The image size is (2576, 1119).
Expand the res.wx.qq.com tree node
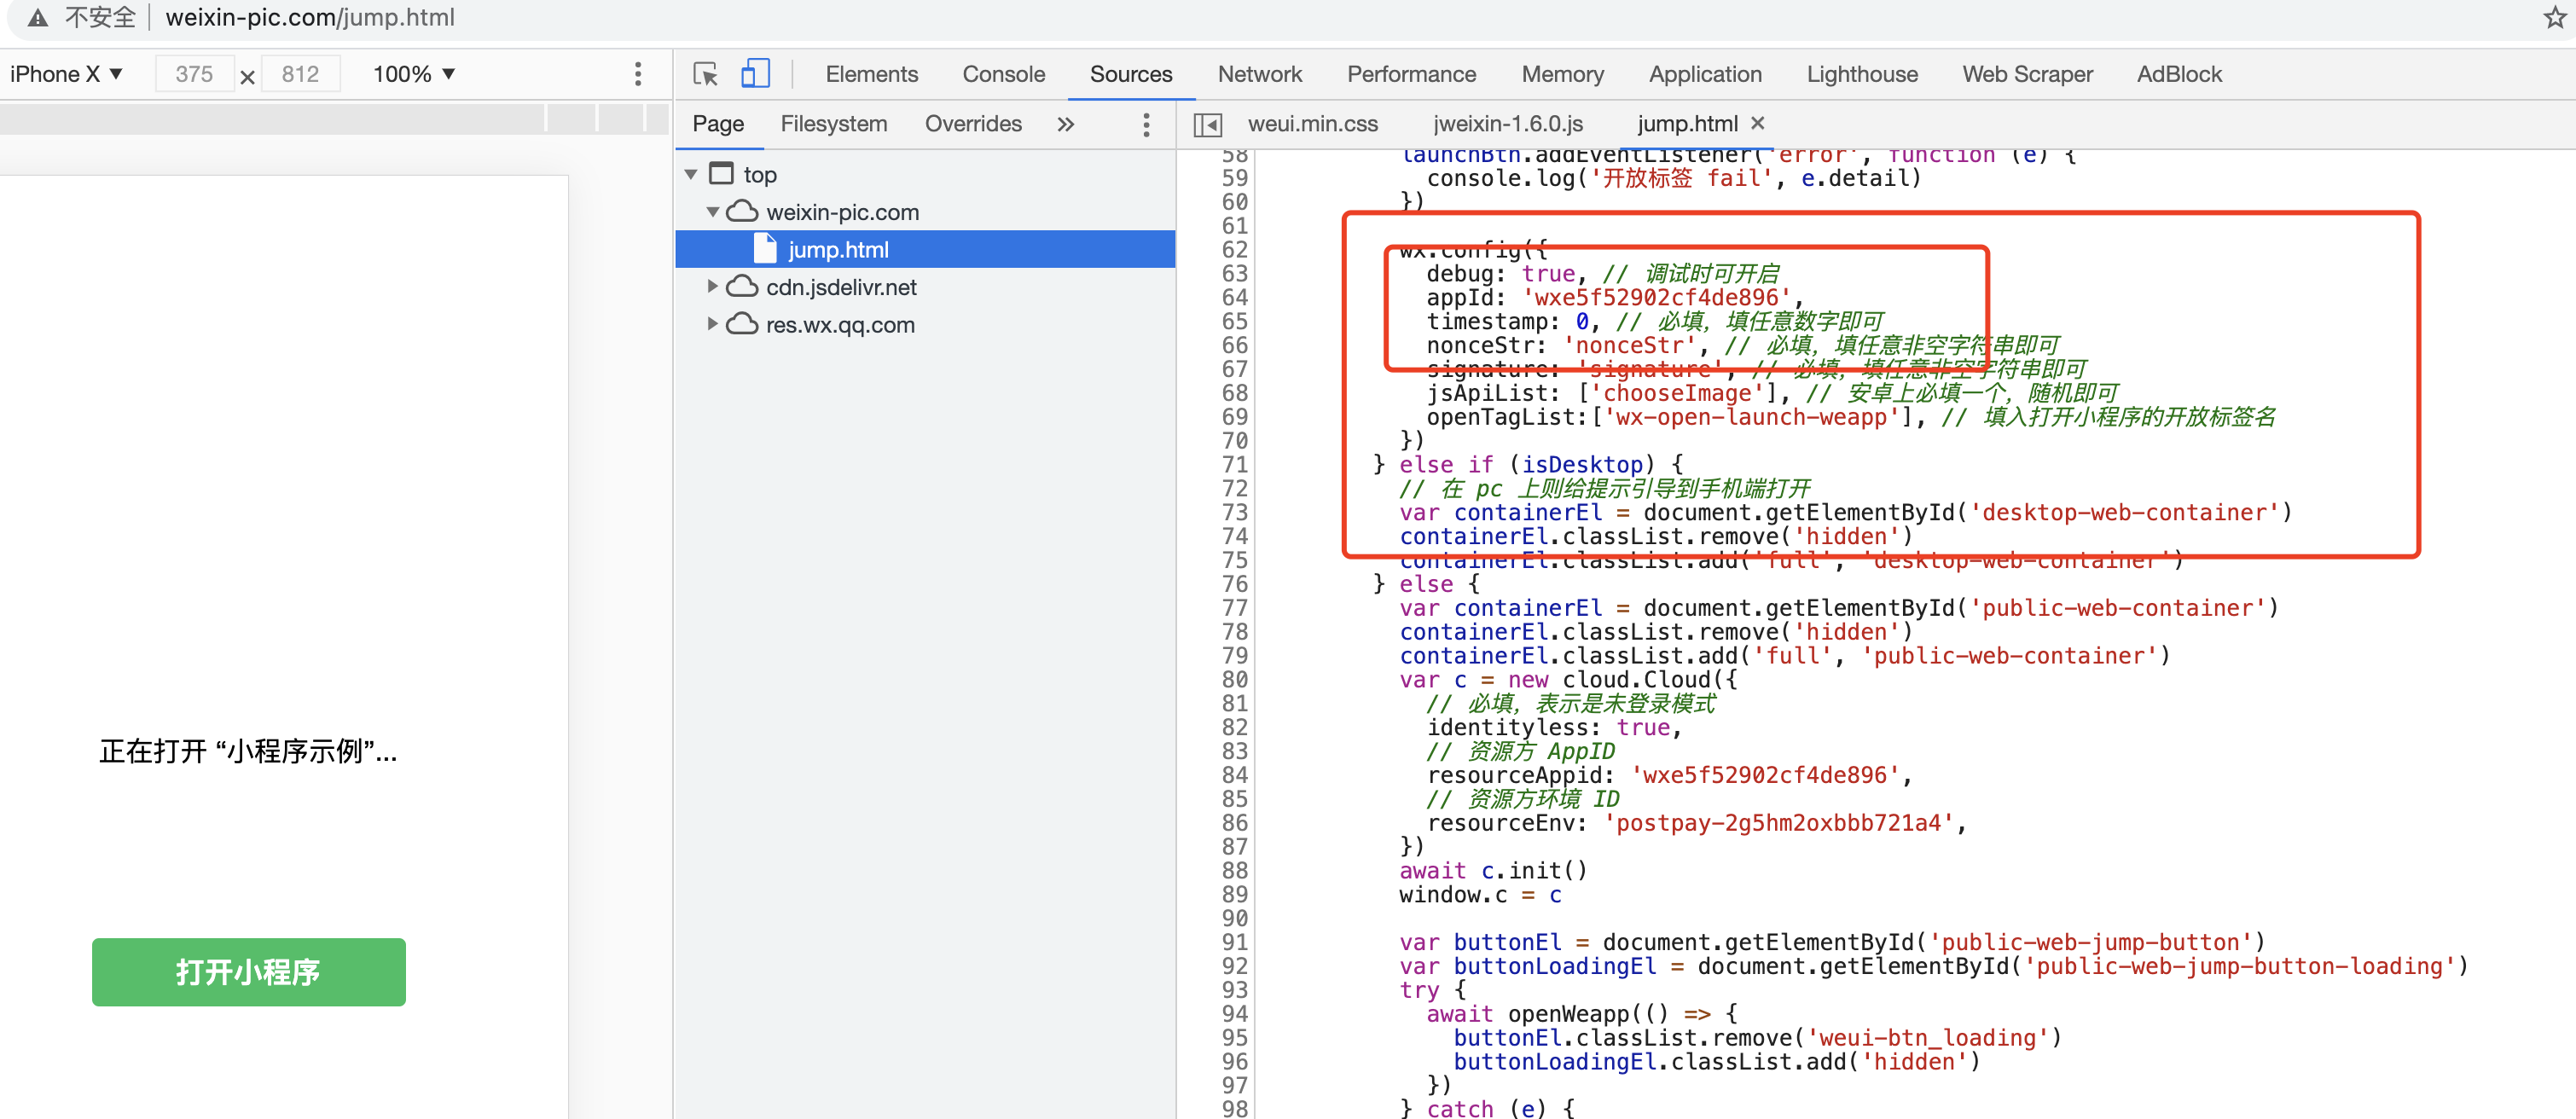coord(712,324)
